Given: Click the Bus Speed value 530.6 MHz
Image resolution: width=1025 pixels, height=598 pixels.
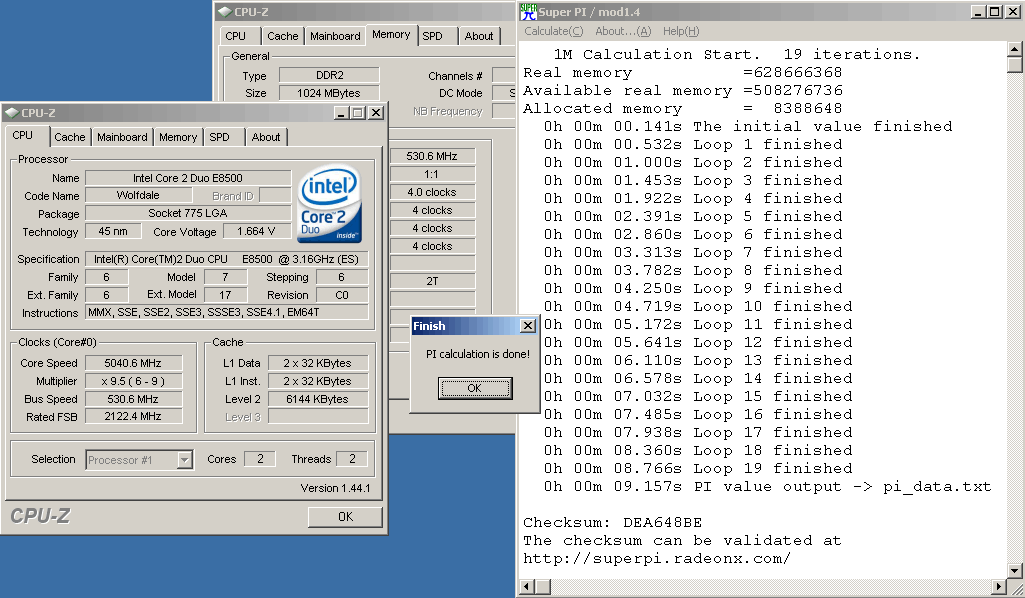Looking at the screenshot, I should tap(133, 399).
